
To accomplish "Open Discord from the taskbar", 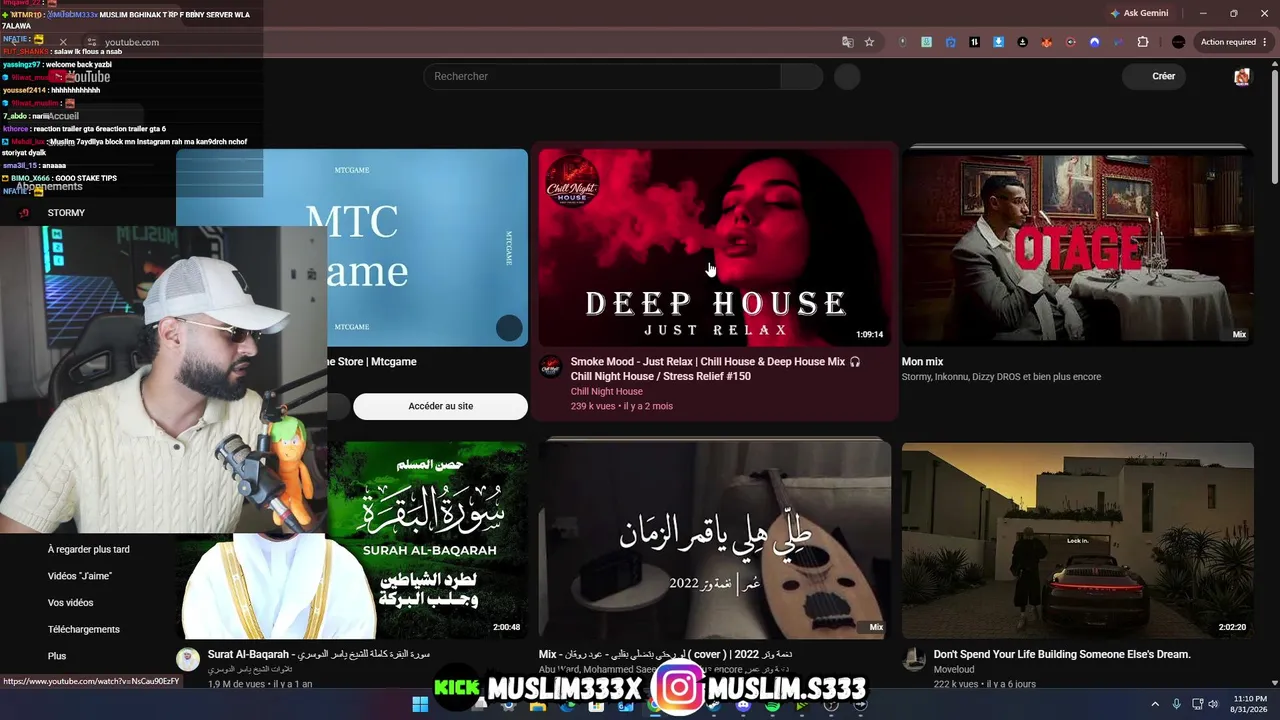I will click(x=743, y=705).
